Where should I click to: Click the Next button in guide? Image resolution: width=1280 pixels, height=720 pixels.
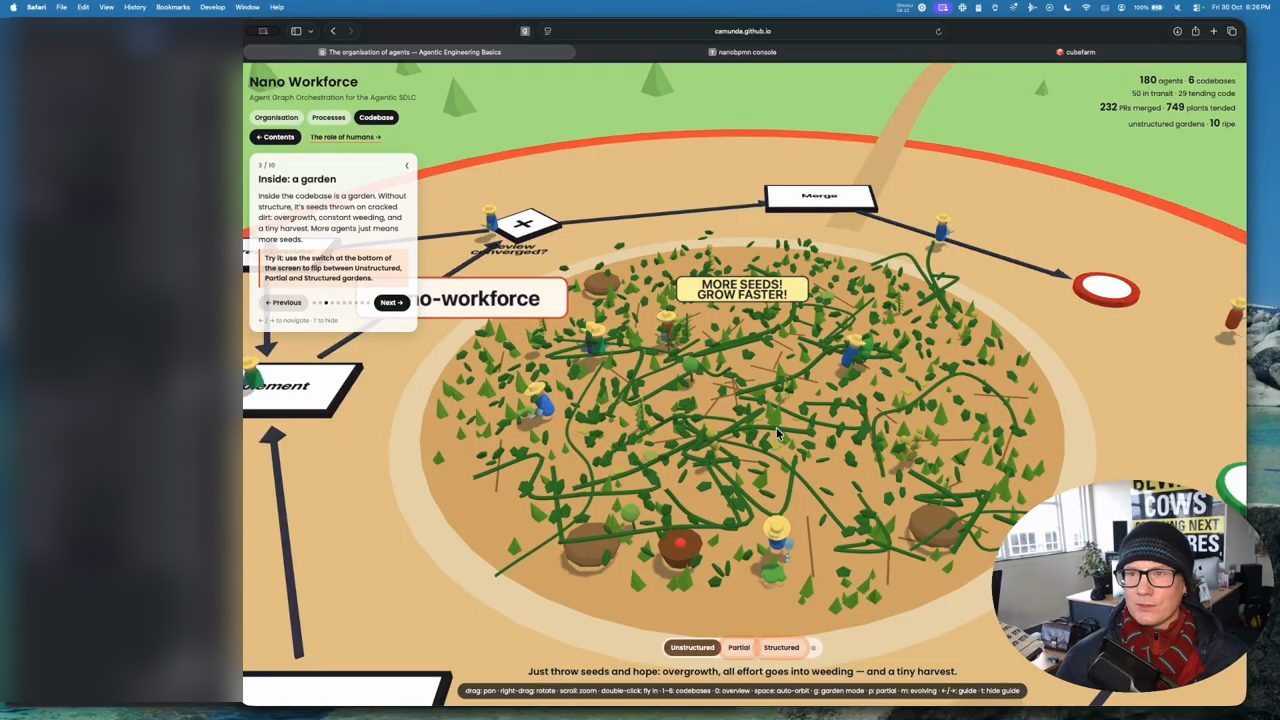point(391,302)
